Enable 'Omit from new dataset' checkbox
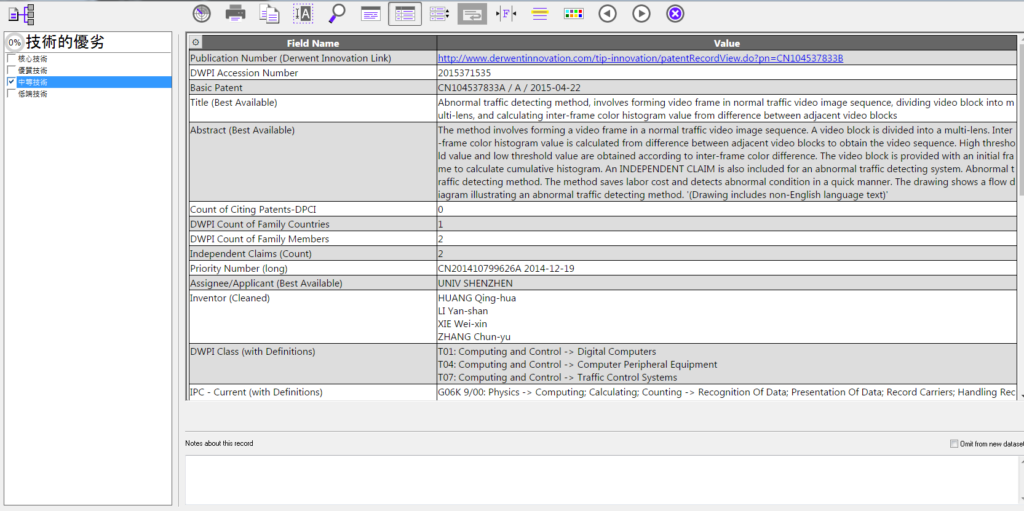This screenshot has height=511, width=1024. pyautogui.click(x=953, y=443)
